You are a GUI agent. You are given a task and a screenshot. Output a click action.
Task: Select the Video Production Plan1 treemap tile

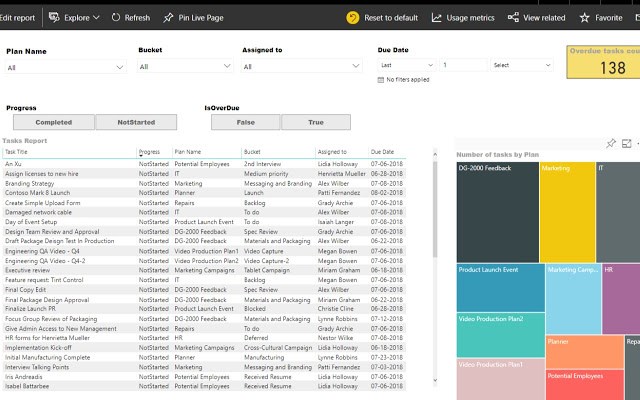point(500,379)
